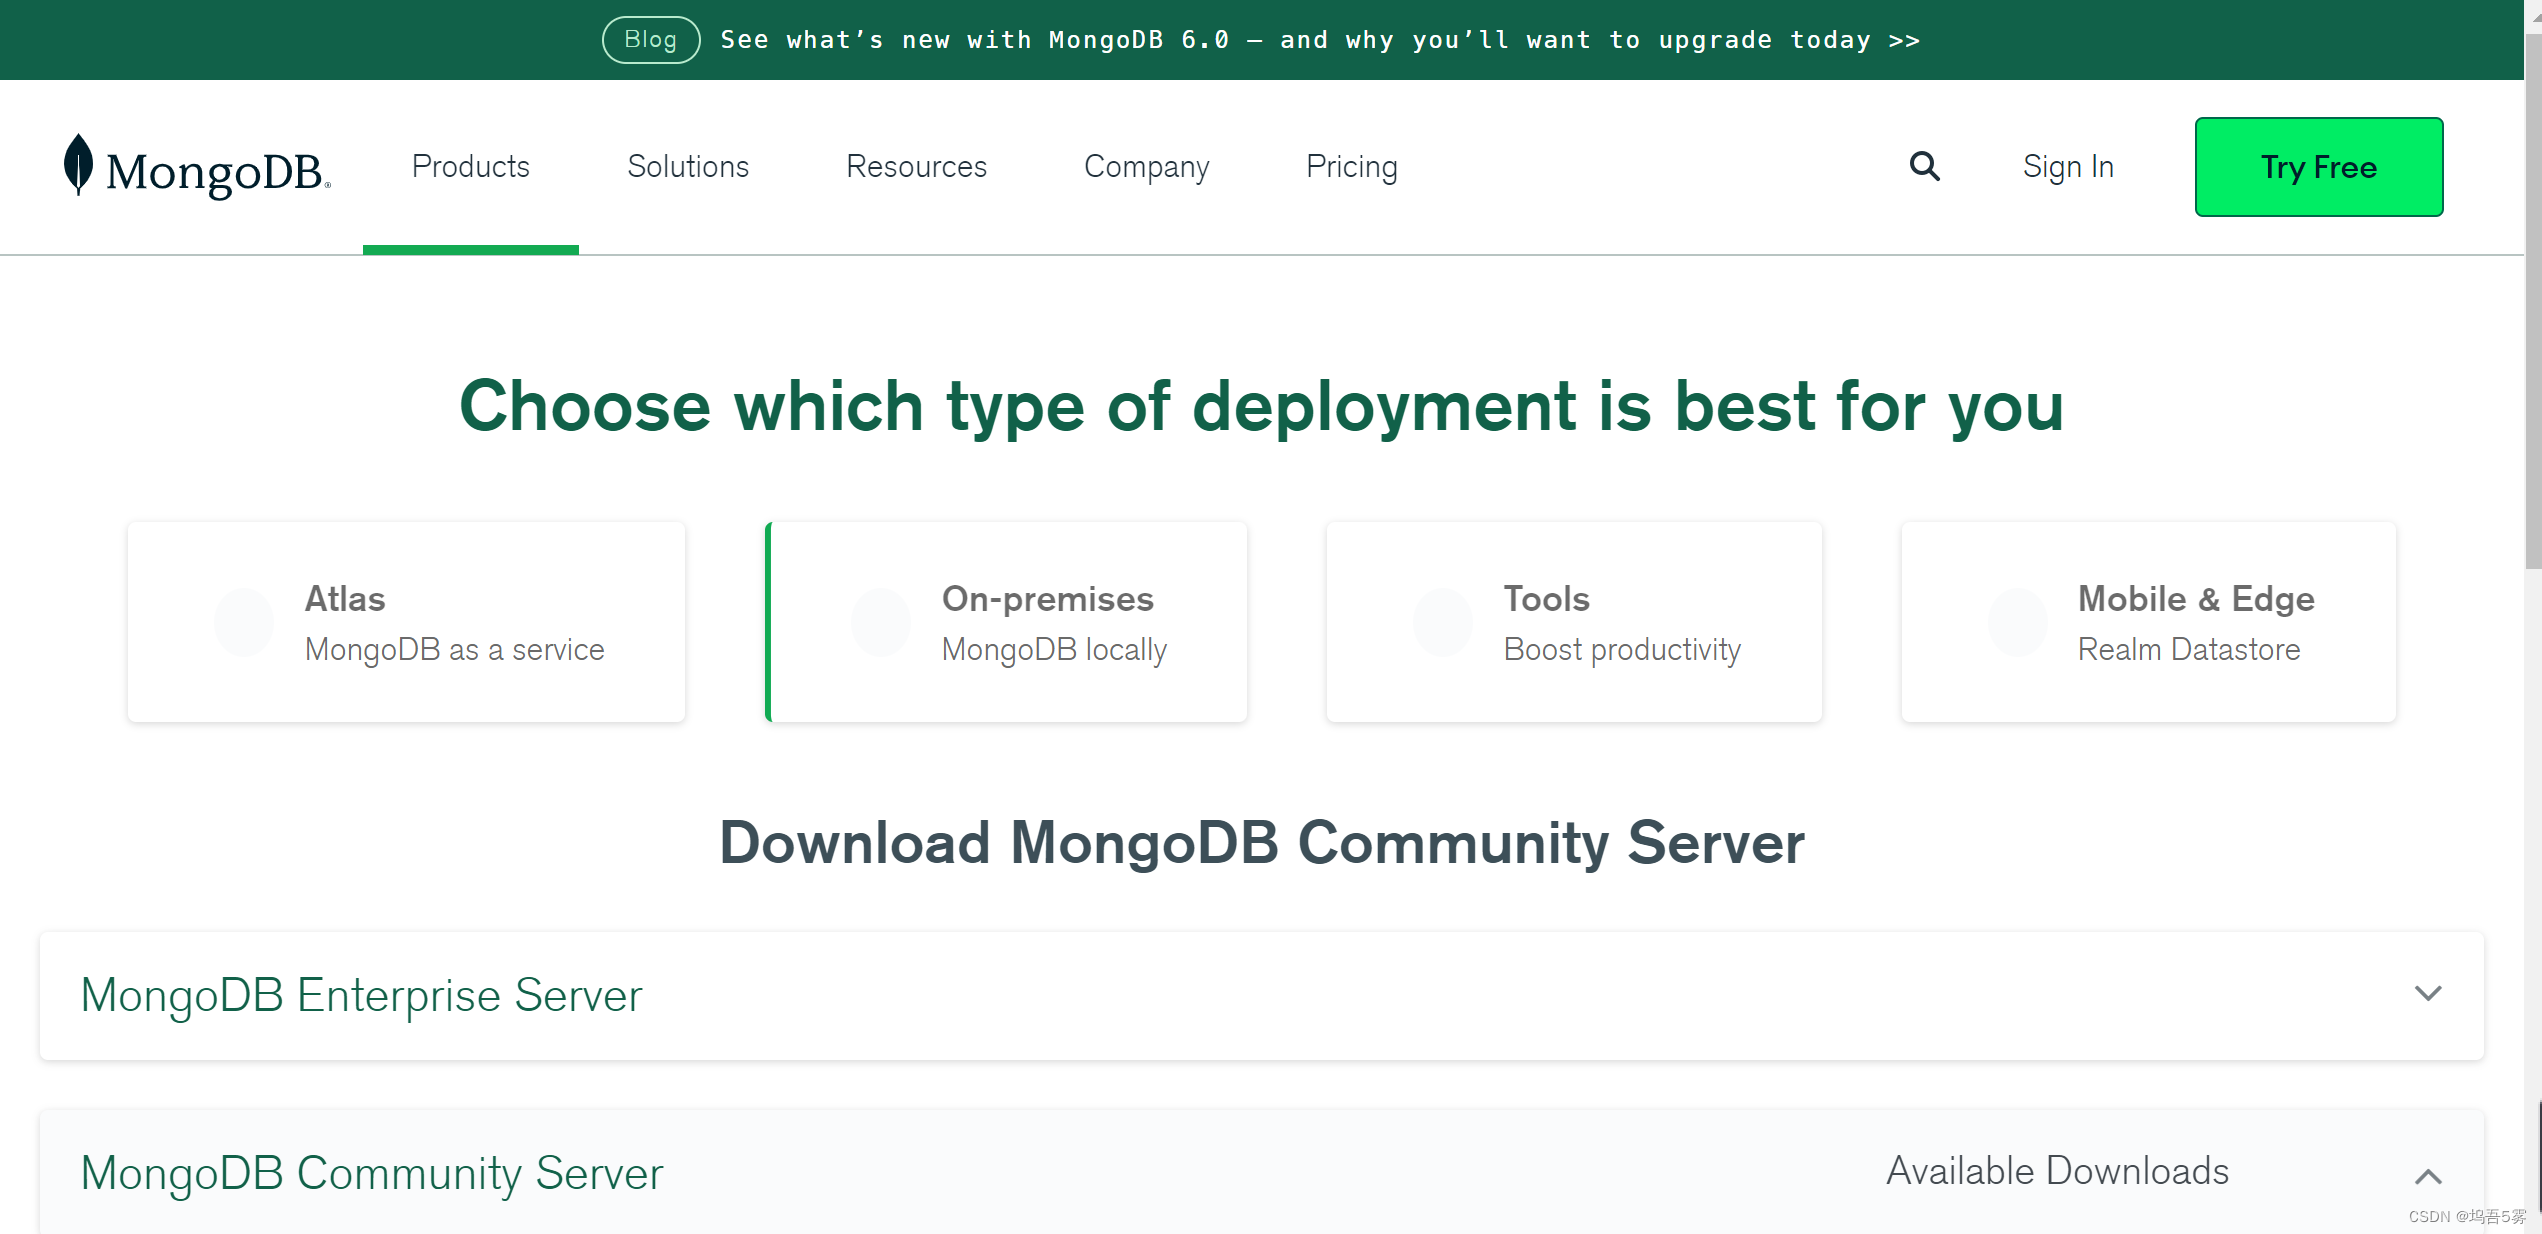The width and height of the screenshot is (2542, 1234).
Task: Click the Blog badge in the banner
Action: (650, 39)
